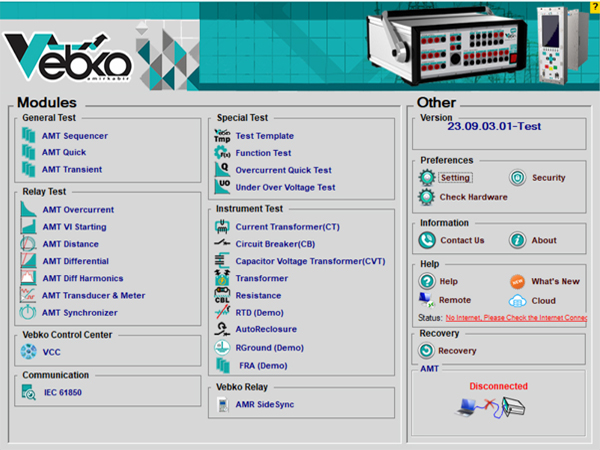Click the Test Template Tmp icon

(222, 136)
